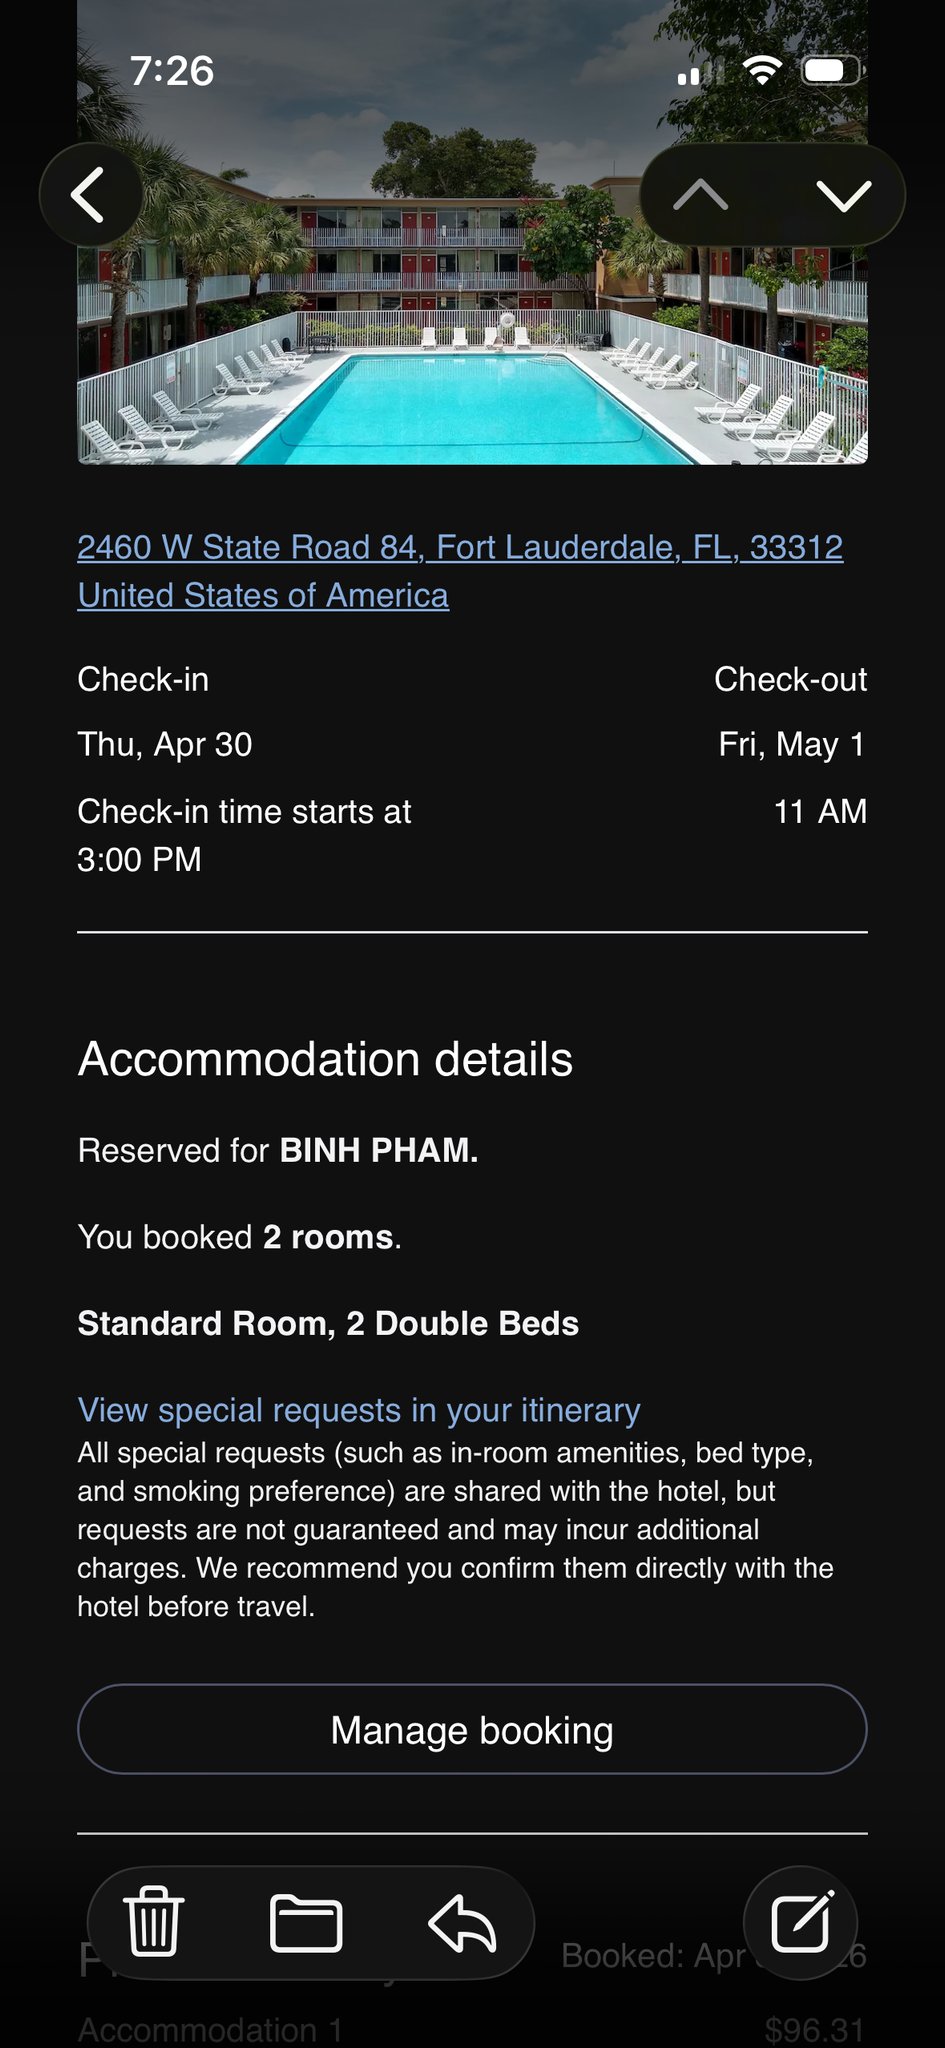Compose a new message with pencil icon

801,1922
